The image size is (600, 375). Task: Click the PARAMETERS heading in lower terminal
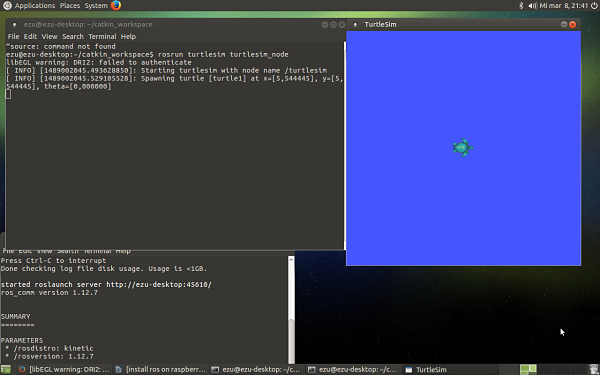pyautogui.click(x=22, y=340)
